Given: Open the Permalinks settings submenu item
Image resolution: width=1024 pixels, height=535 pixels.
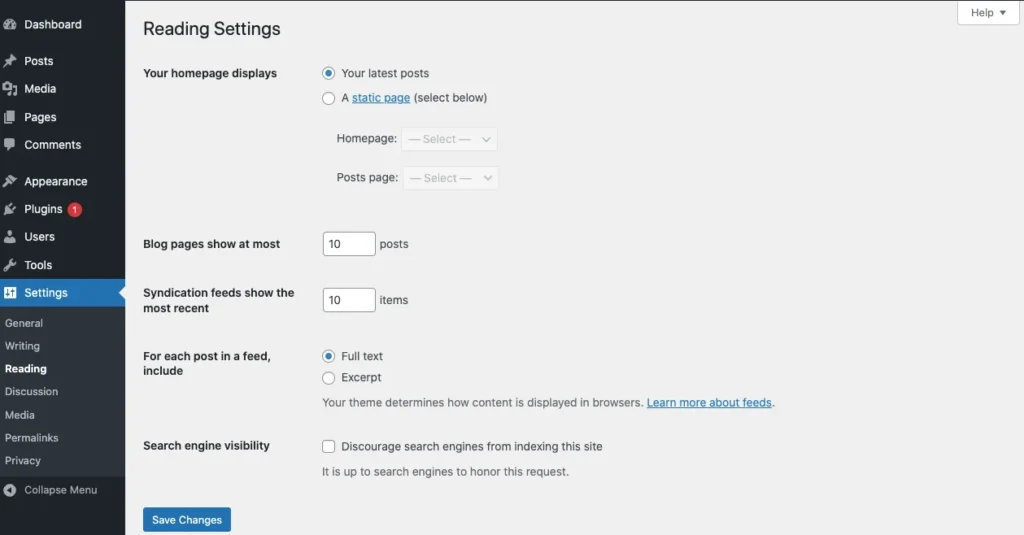Looking at the screenshot, I should click(x=32, y=438).
